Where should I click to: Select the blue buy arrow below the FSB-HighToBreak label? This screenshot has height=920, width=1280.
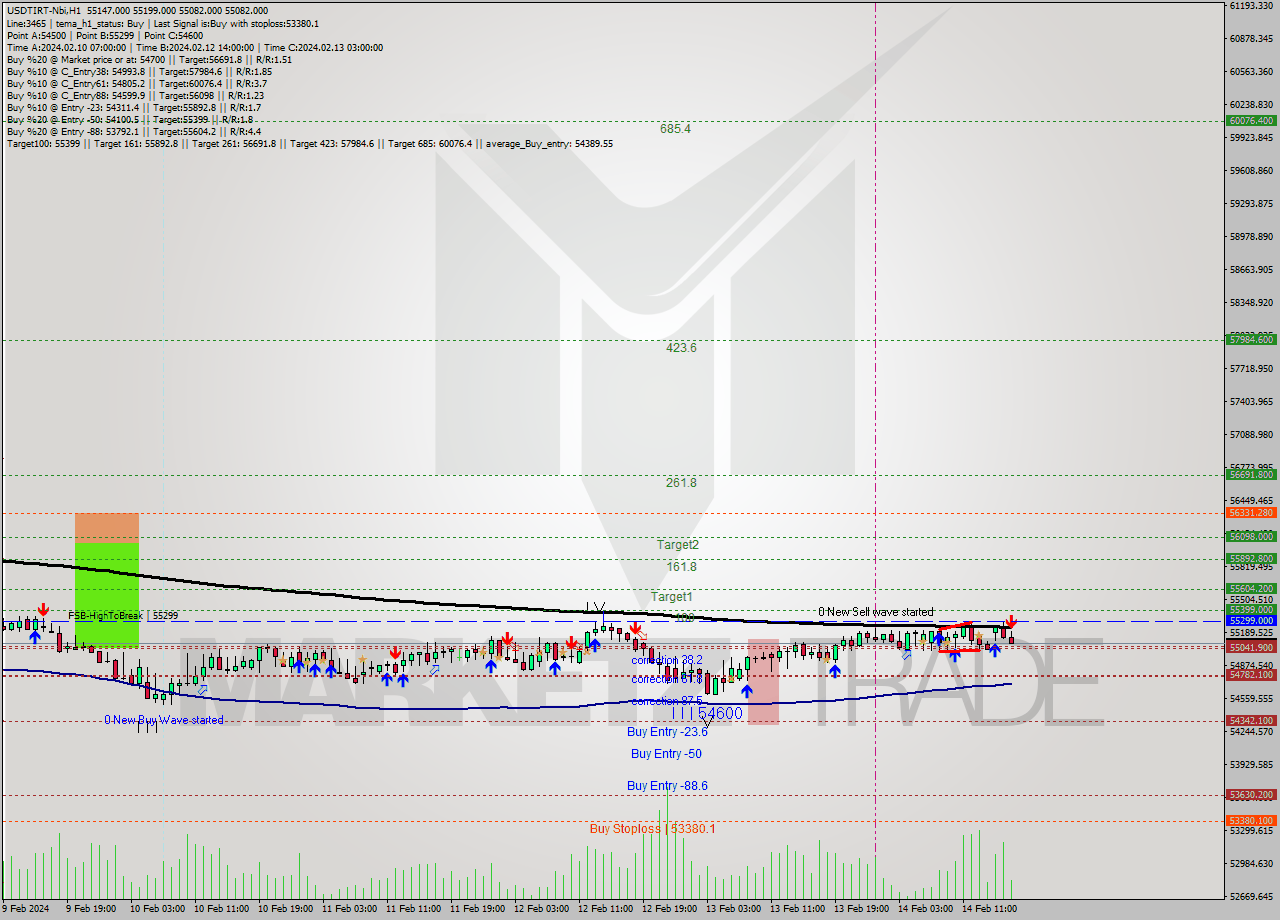pos(35,637)
